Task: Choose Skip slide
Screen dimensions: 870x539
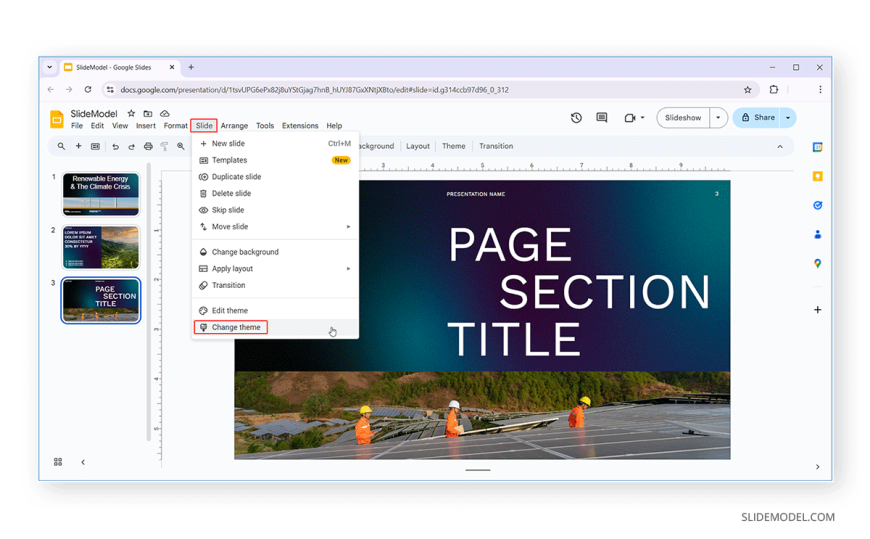Action: click(275, 210)
